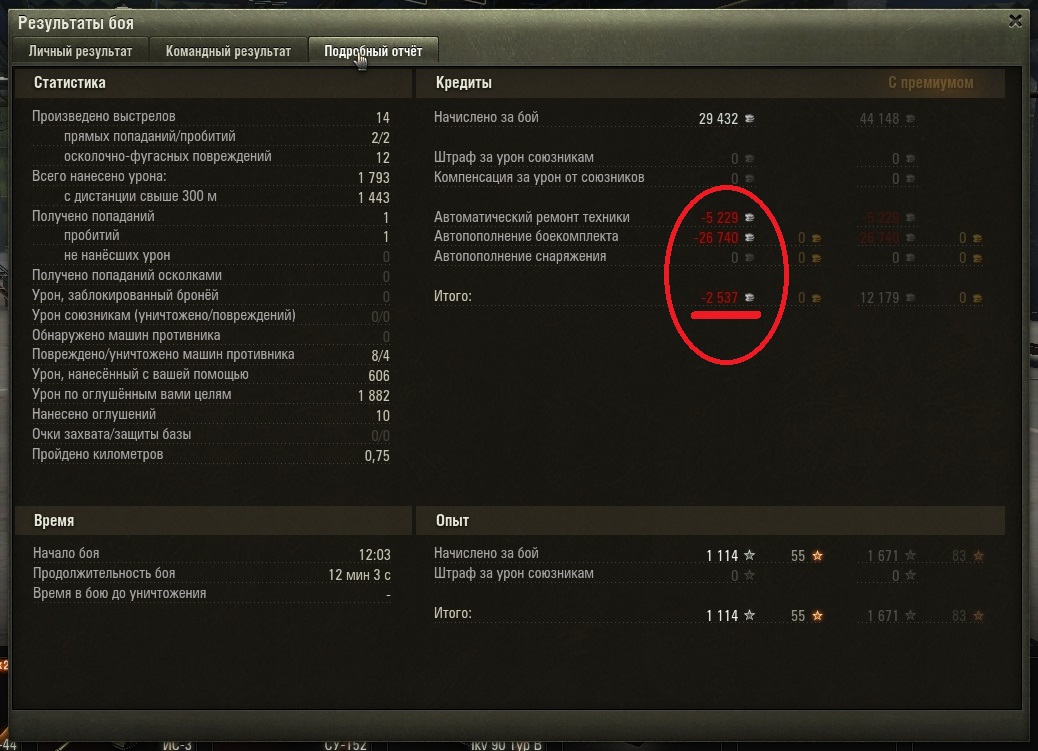Click credits icon next to 29 432
The image size is (1038, 751).
coord(749,119)
